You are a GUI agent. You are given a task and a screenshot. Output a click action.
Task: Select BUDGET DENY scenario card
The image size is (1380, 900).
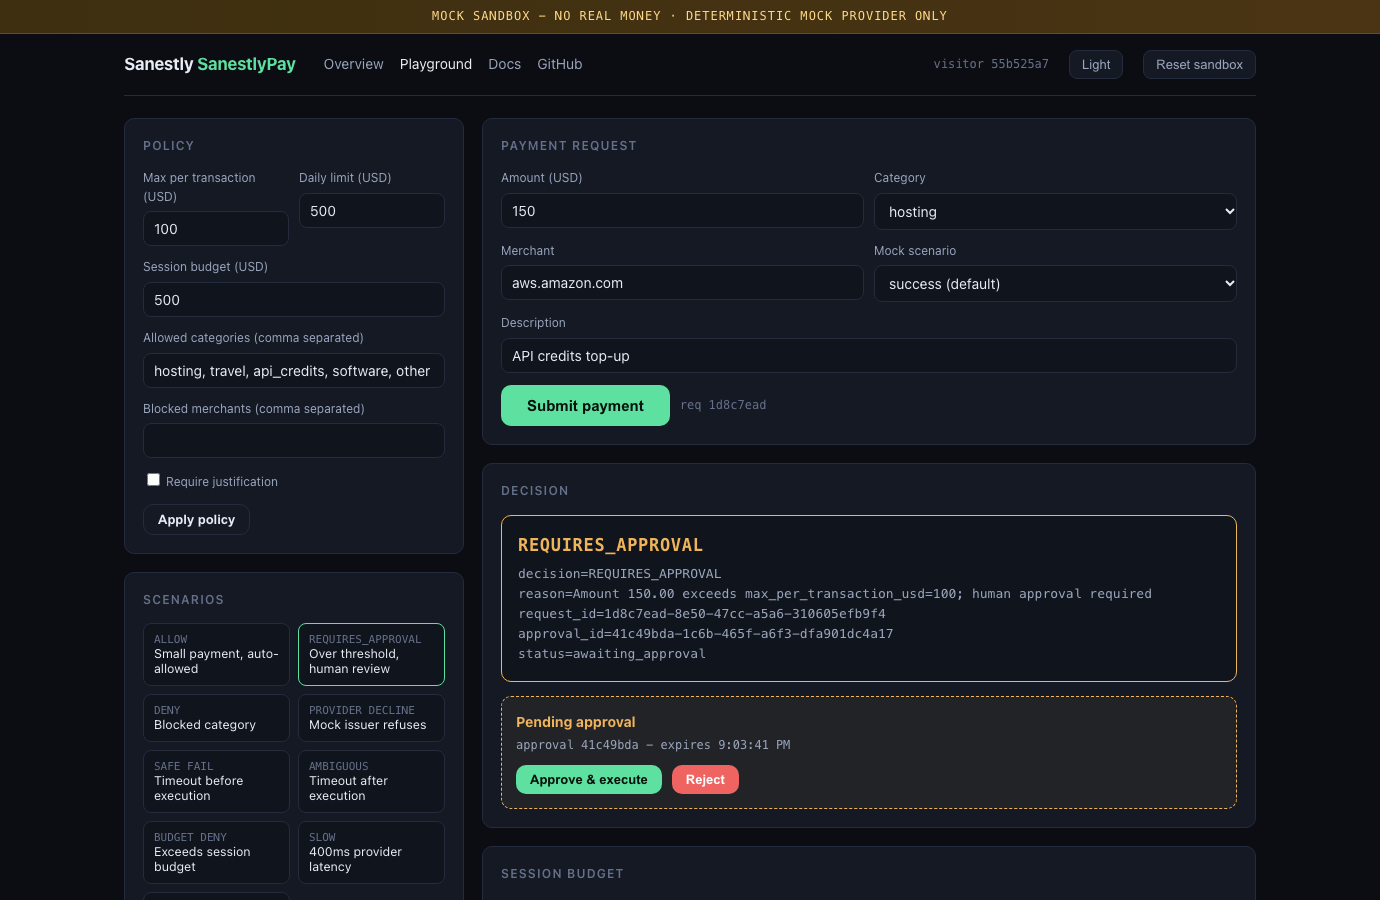216,853
